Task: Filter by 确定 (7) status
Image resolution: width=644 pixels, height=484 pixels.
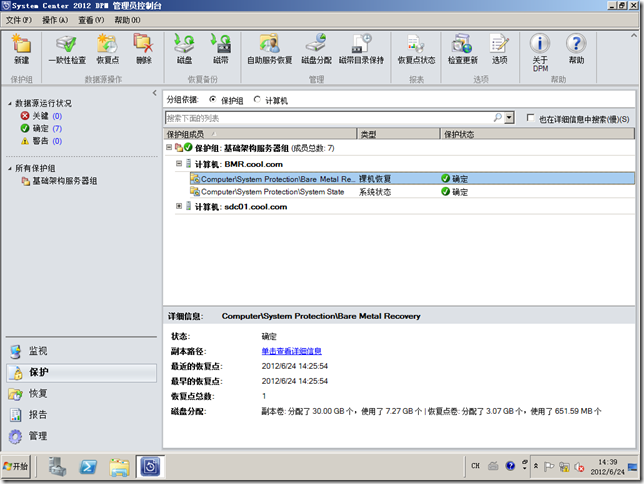Action: click(41, 129)
